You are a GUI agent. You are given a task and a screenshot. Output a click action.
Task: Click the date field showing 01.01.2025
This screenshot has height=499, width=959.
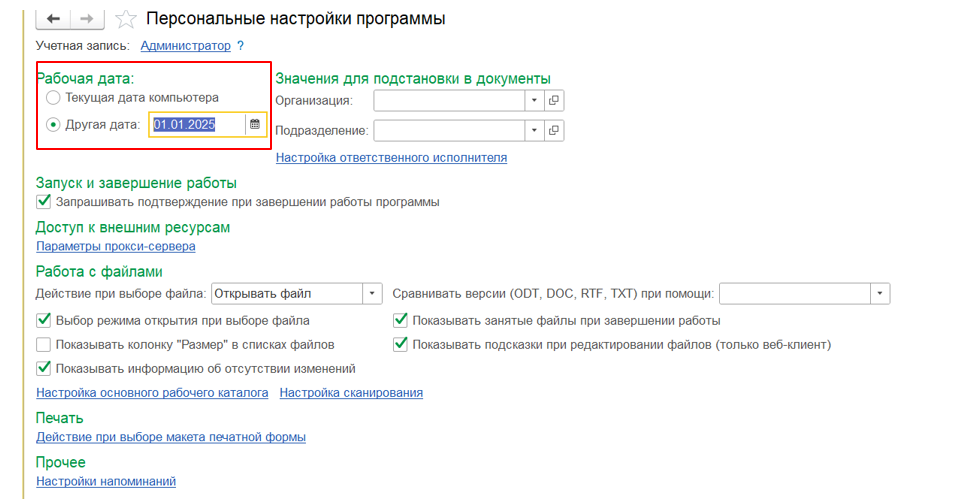197,124
